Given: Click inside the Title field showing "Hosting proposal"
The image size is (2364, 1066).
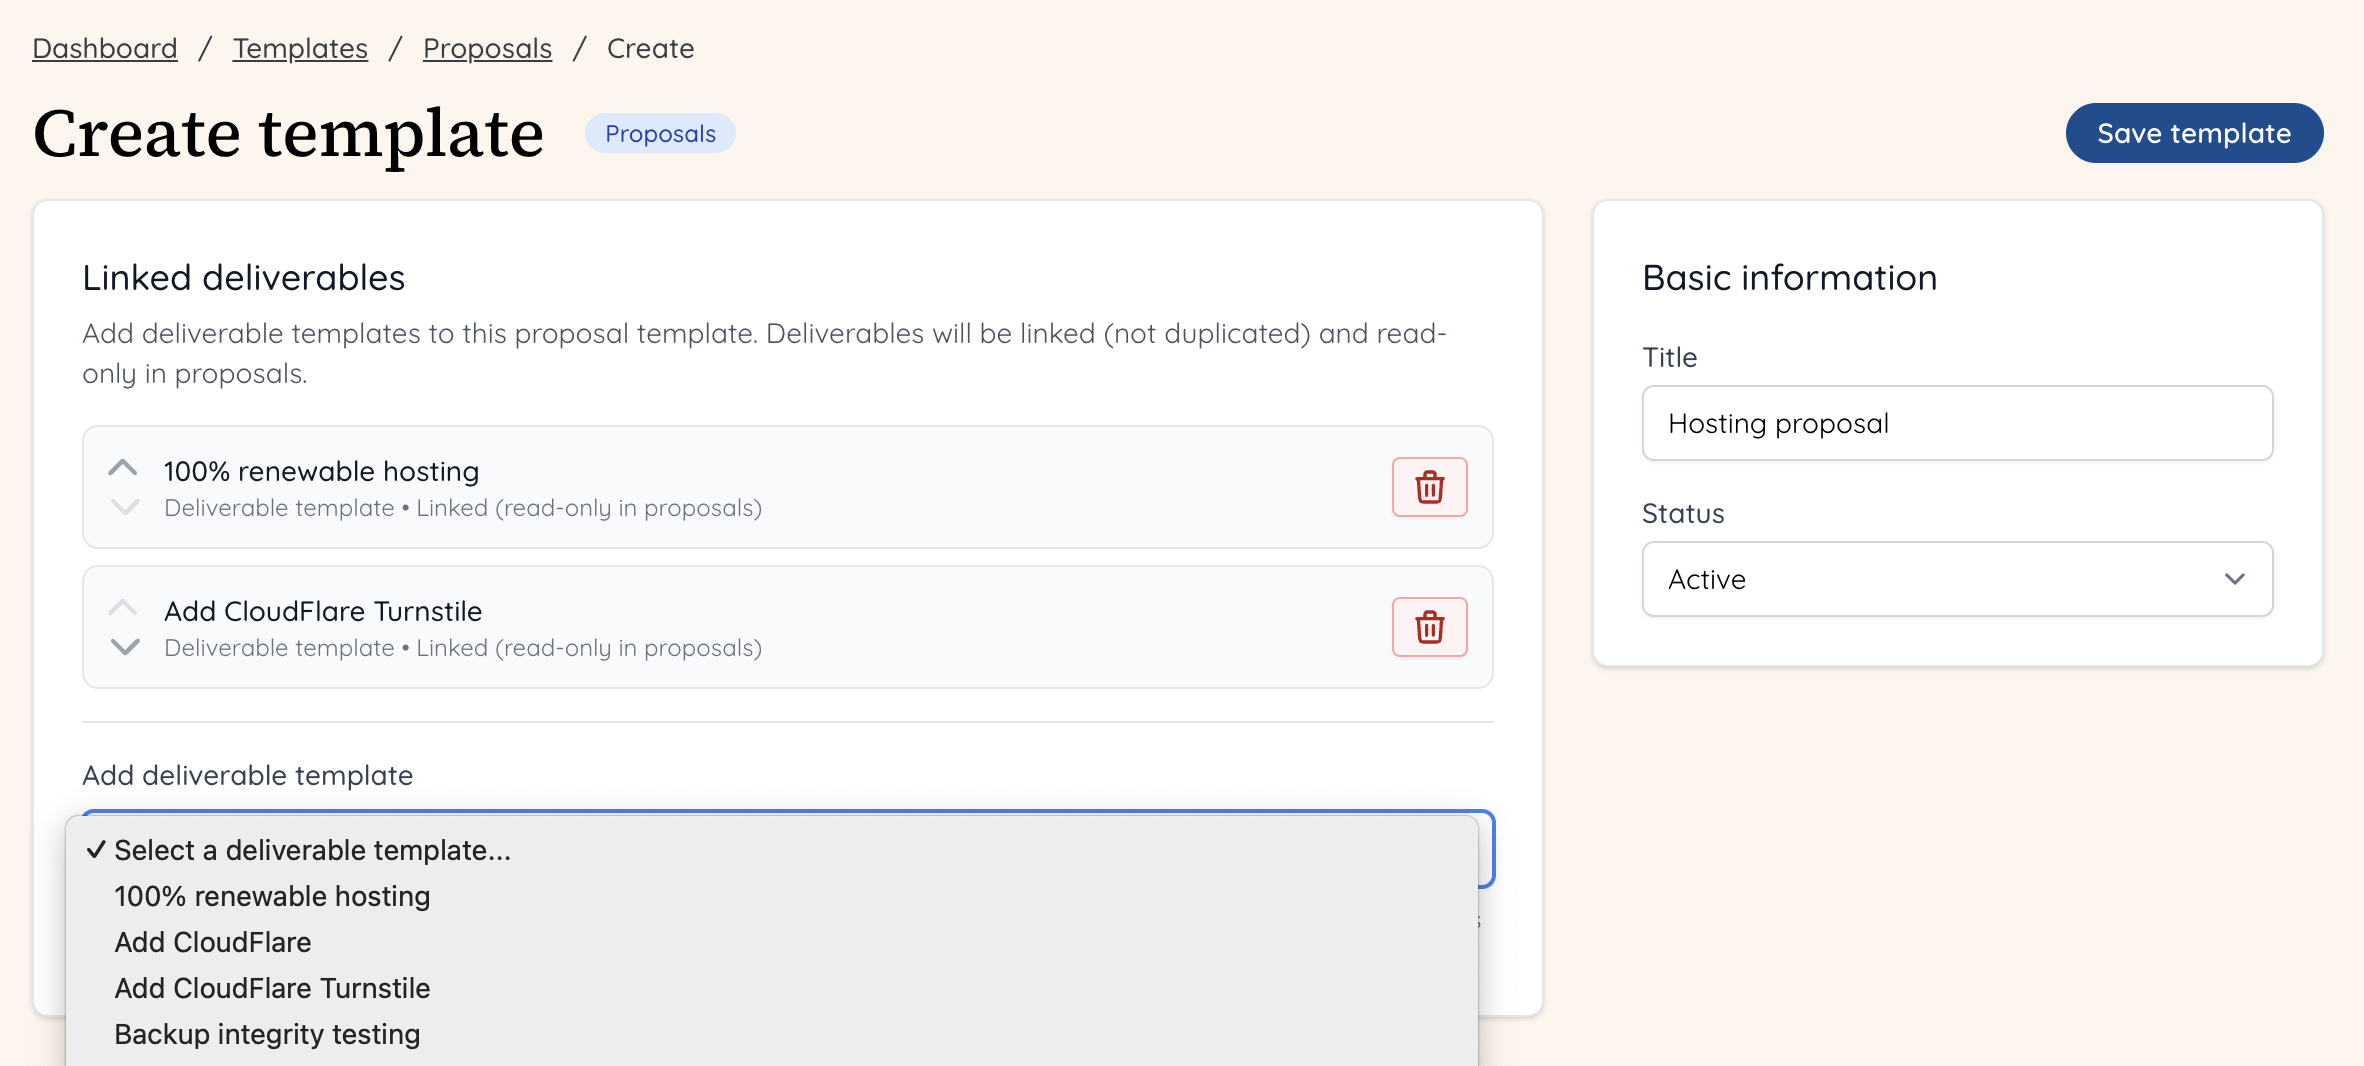Looking at the screenshot, I should pyautogui.click(x=1955, y=423).
